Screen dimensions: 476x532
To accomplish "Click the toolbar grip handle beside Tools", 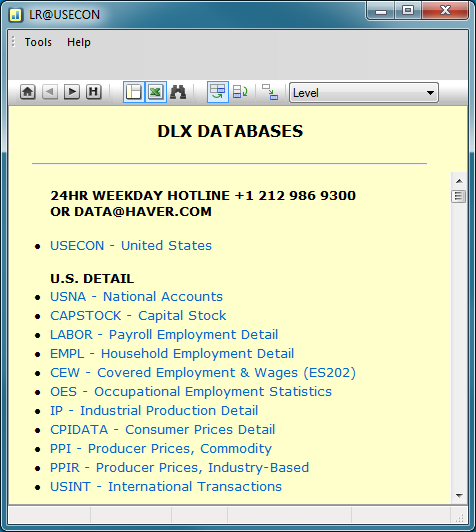I will (13, 42).
